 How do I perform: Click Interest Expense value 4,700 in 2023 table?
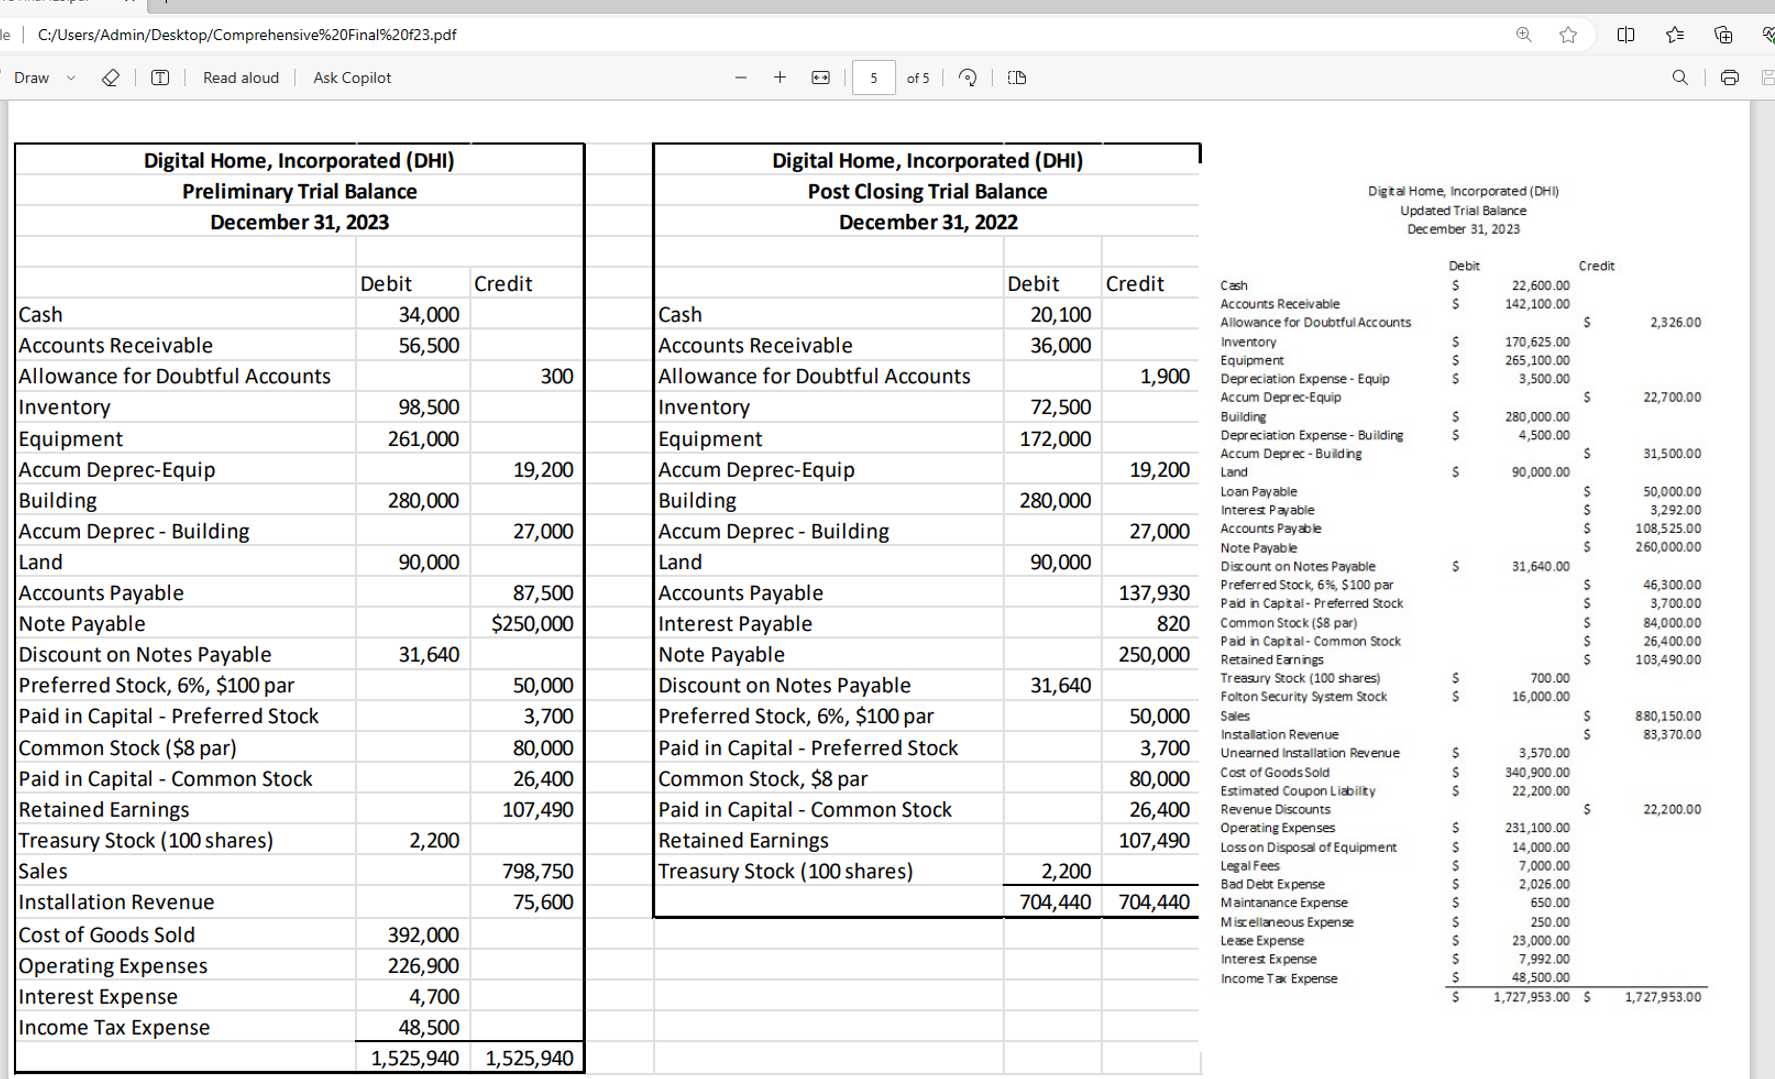434,997
